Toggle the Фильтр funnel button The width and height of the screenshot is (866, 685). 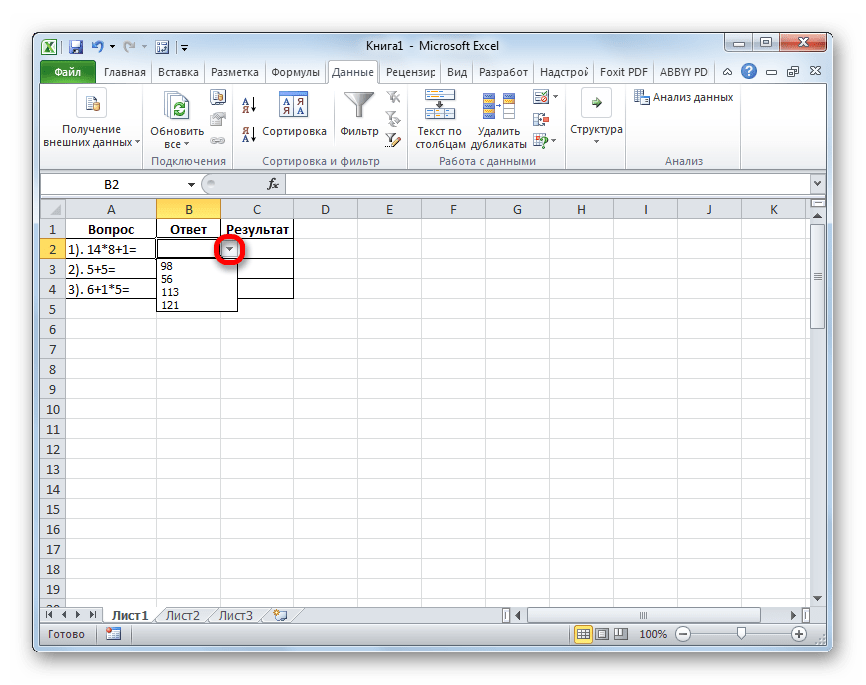point(359,114)
